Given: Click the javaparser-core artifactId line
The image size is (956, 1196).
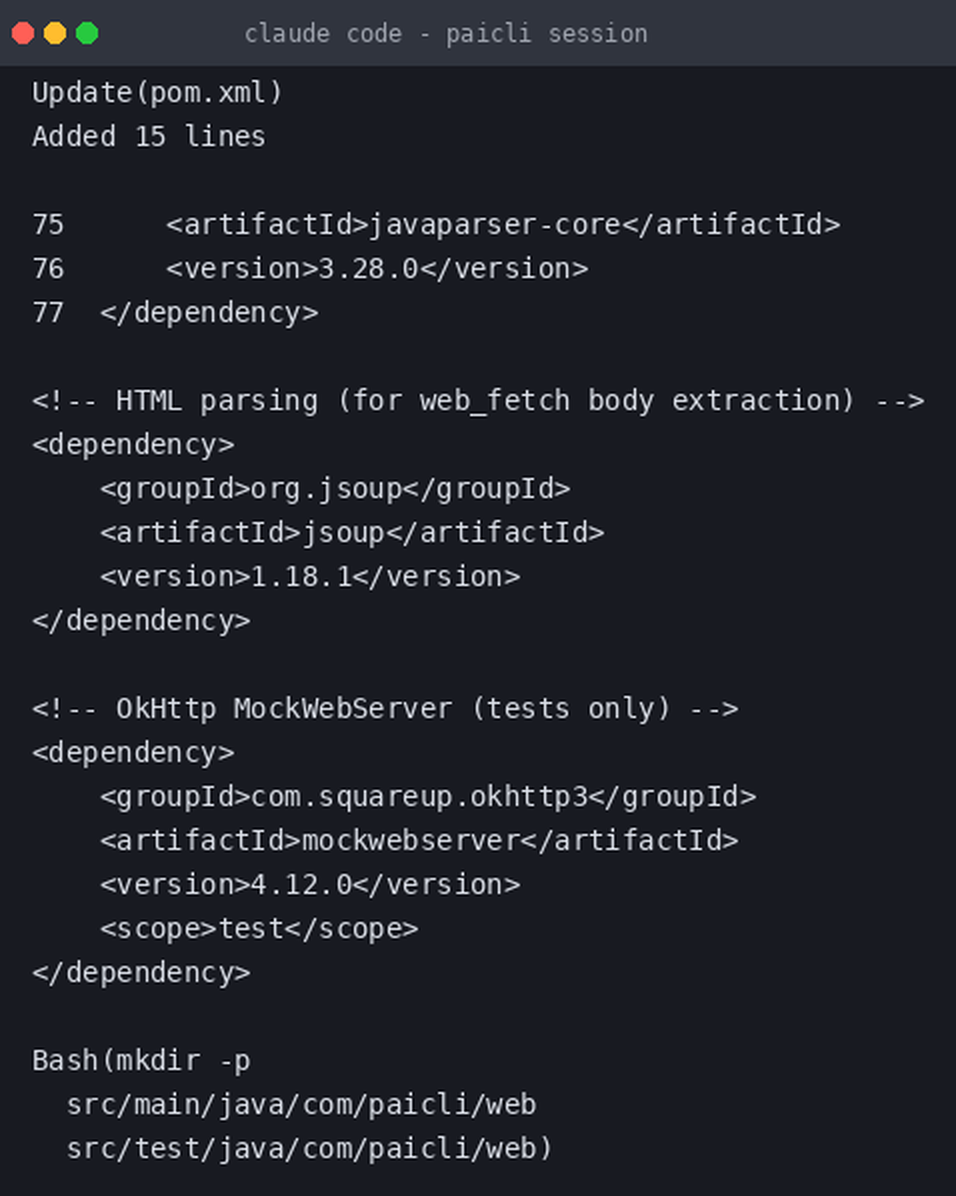Looking at the screenshot, I should coord(504,225).
